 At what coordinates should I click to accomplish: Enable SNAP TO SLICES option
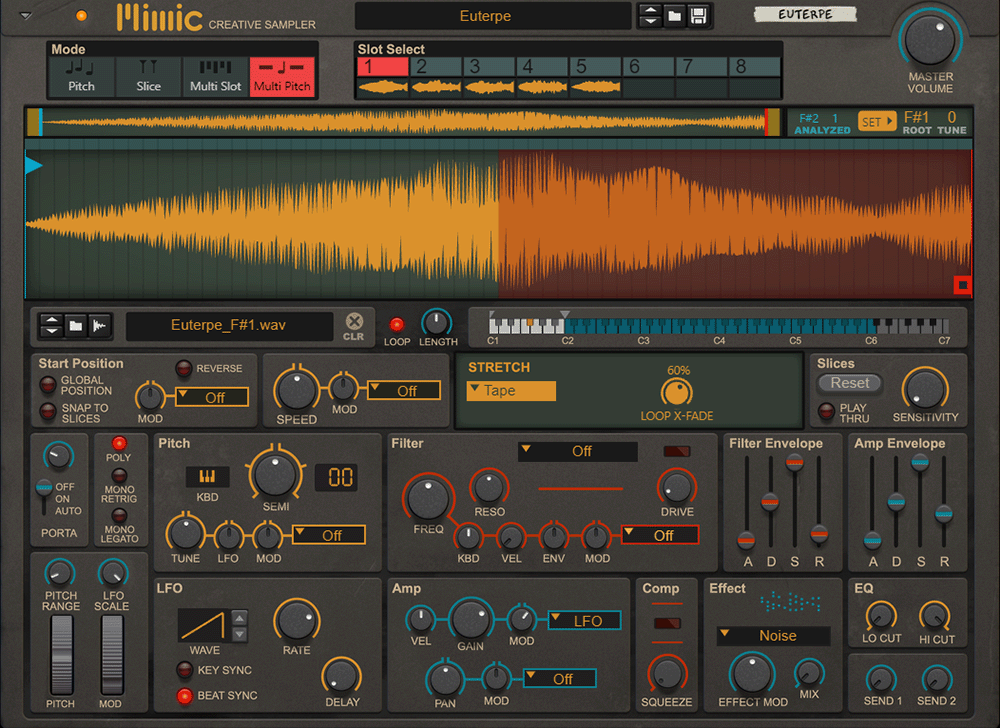(x=48, y=412)
